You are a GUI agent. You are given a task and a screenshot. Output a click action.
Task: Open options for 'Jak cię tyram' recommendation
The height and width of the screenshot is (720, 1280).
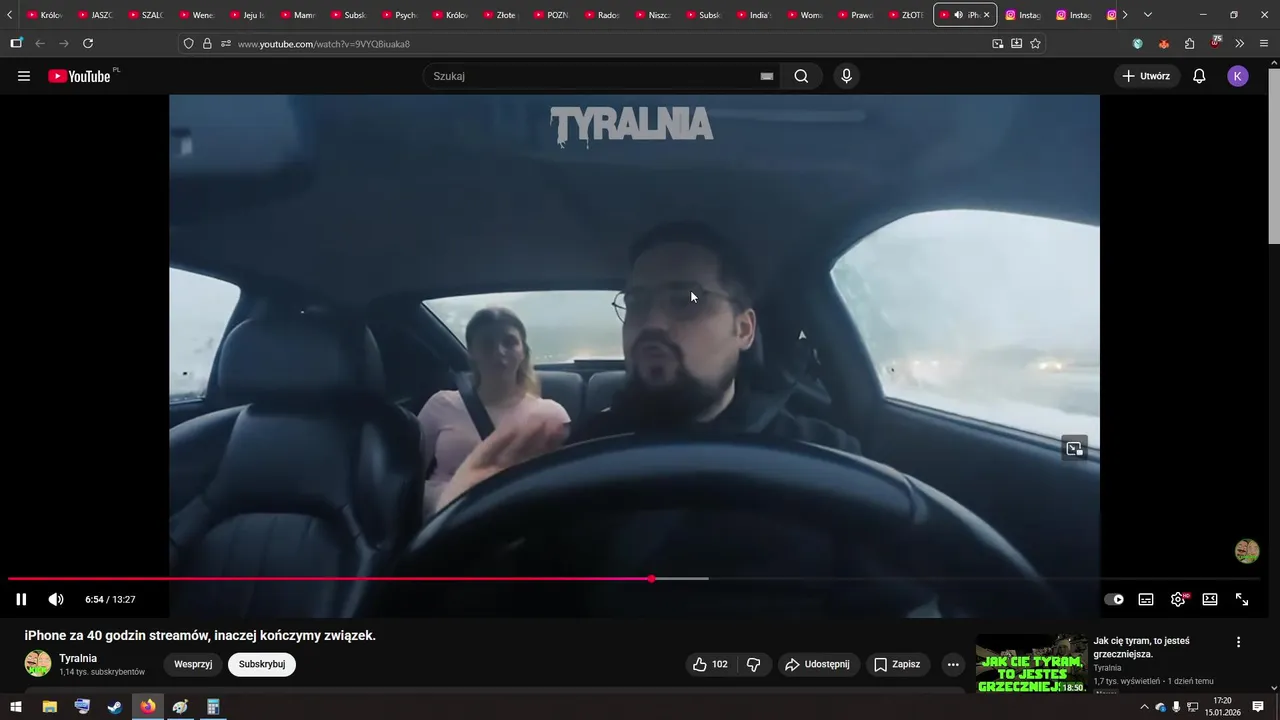(1238, 642)
